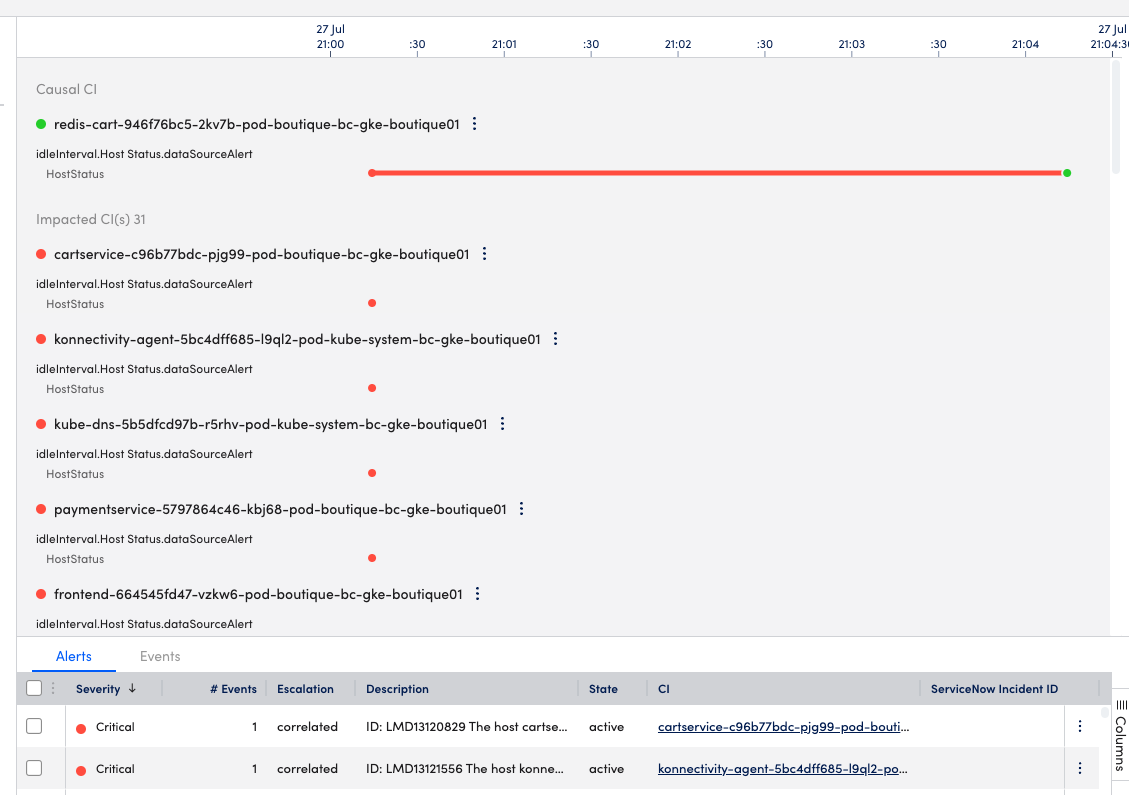Select cartservice-c96b77bdc-pjg99 CI name in timeline
Screen dimensions: 1129x795
(x=261, y=253)
